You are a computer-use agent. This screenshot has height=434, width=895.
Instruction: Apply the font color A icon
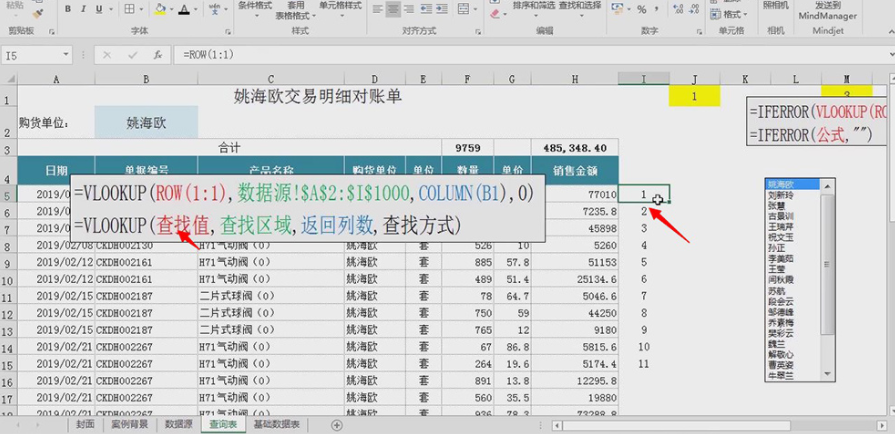point(184,9)
